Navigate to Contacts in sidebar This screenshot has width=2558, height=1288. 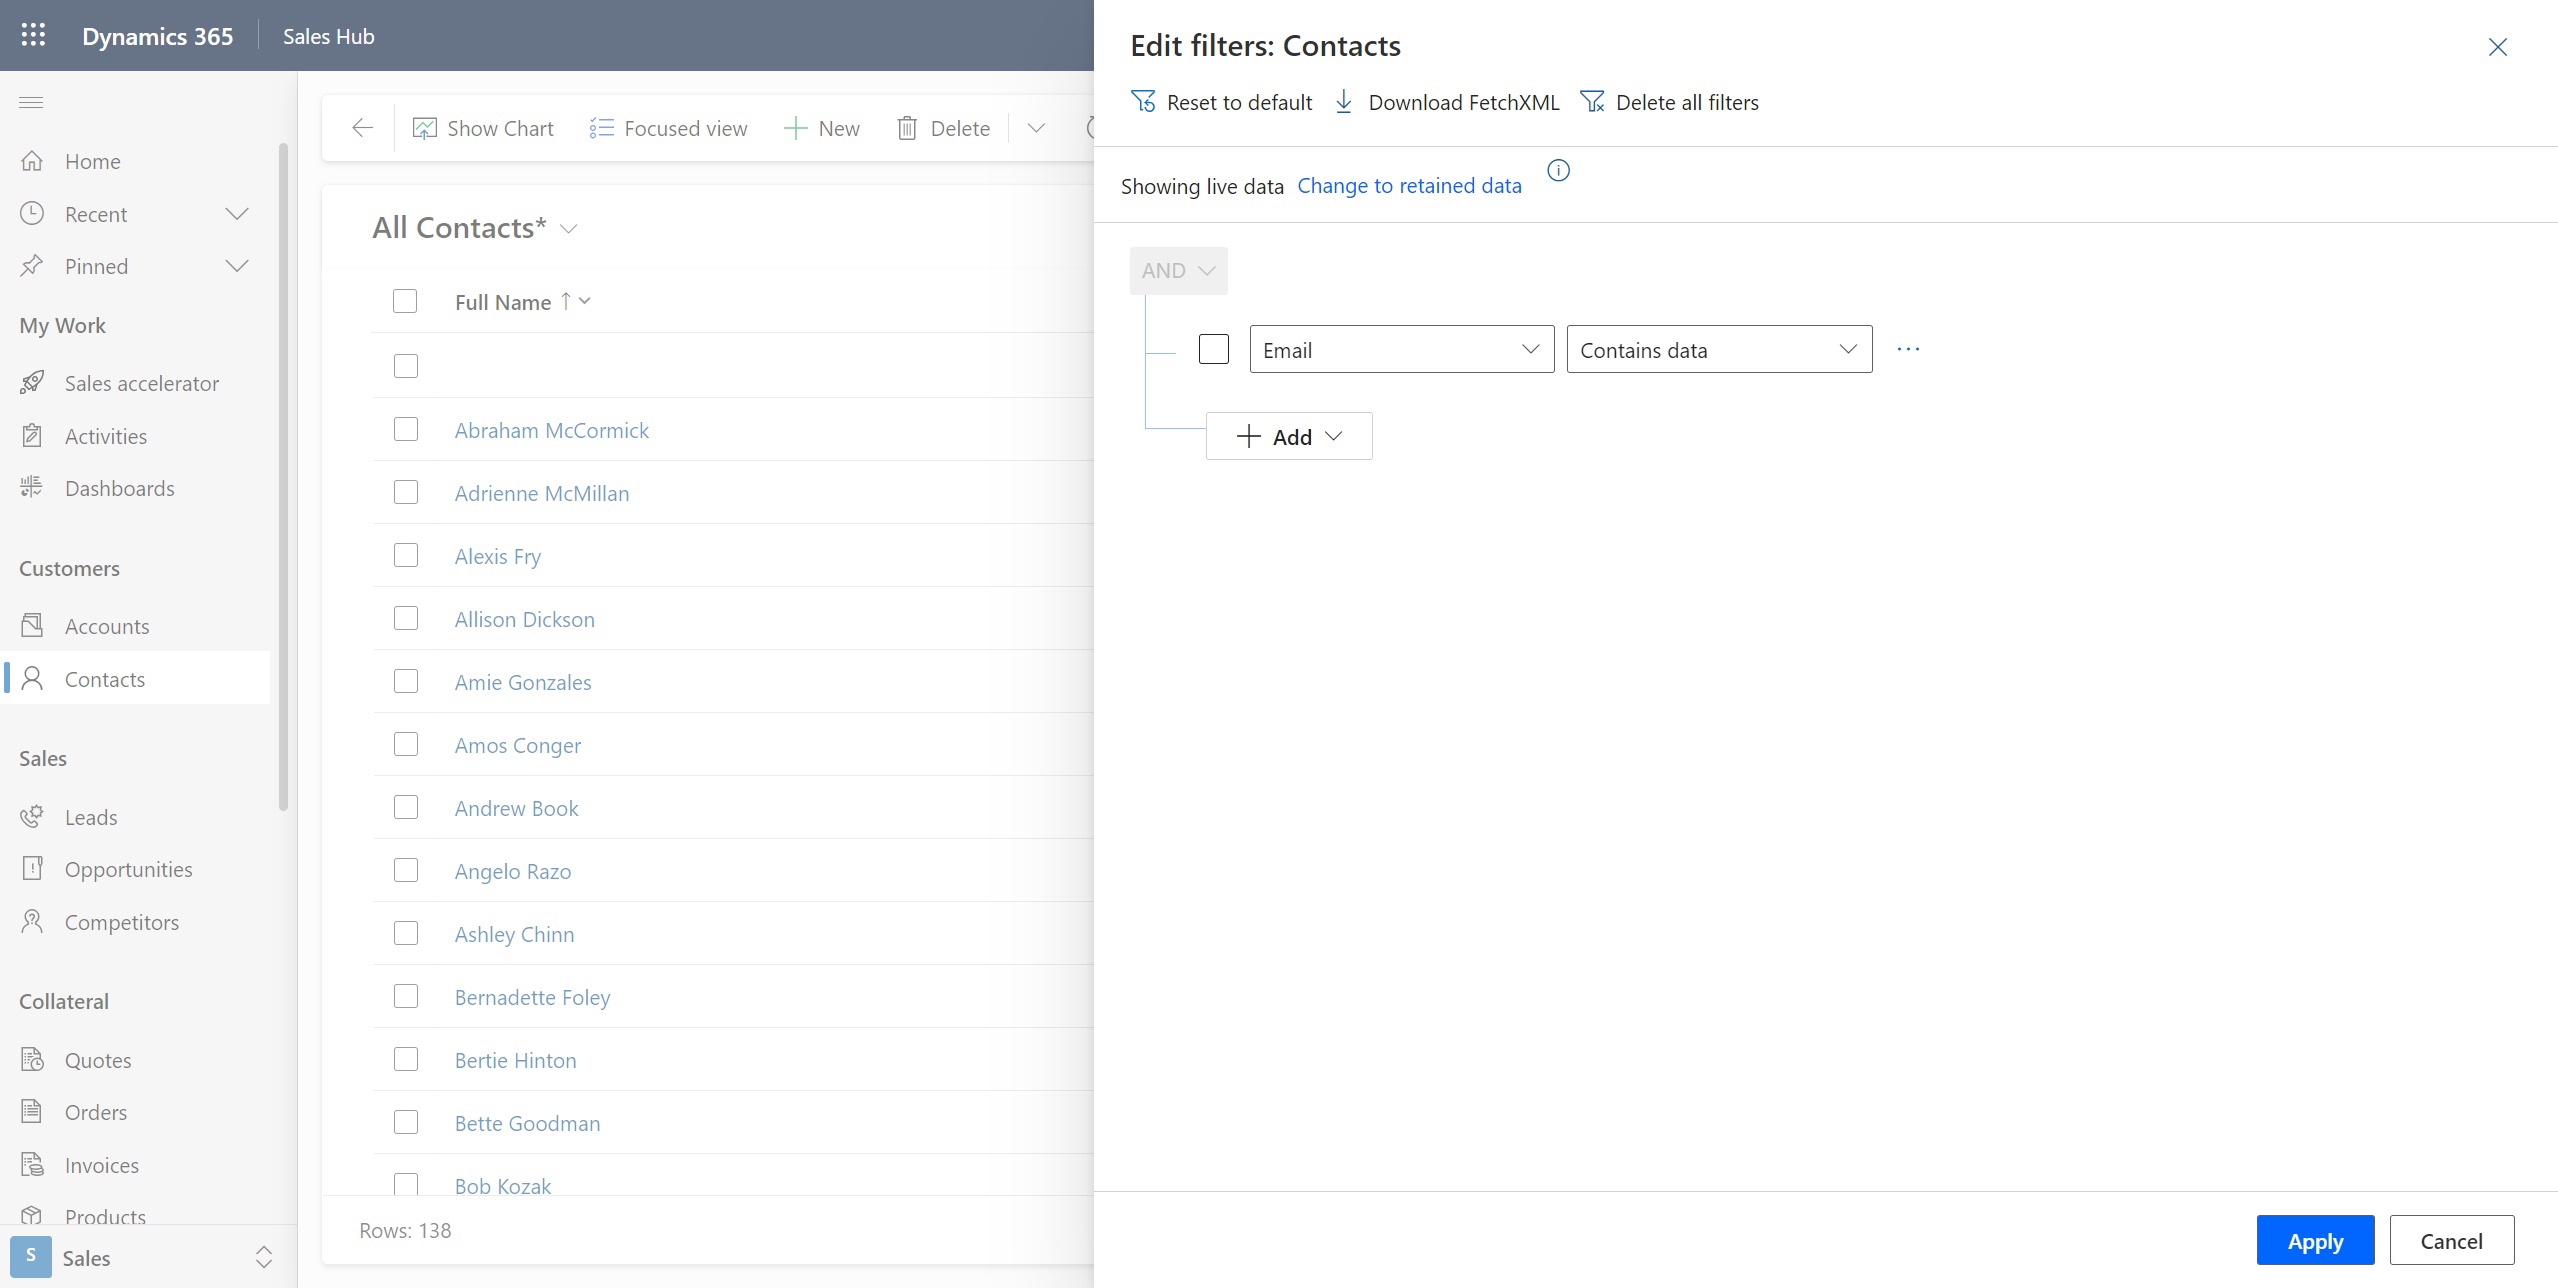point(137,678)
